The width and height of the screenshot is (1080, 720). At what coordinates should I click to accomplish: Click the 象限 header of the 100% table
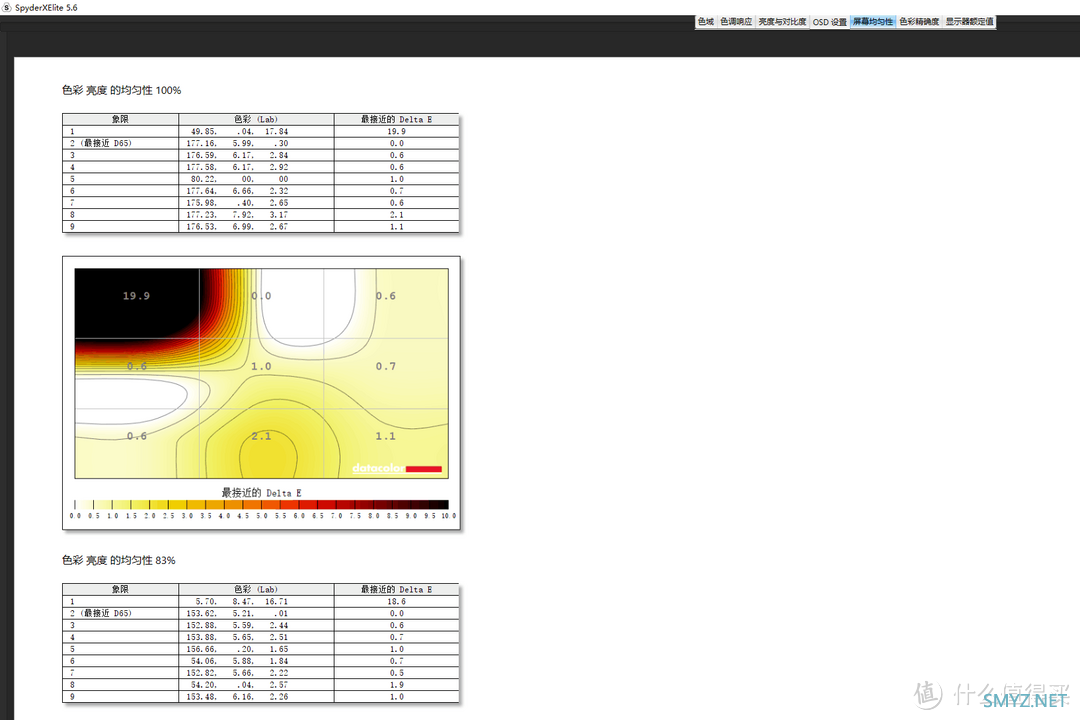pyautogui.click(x=121, y=119)
